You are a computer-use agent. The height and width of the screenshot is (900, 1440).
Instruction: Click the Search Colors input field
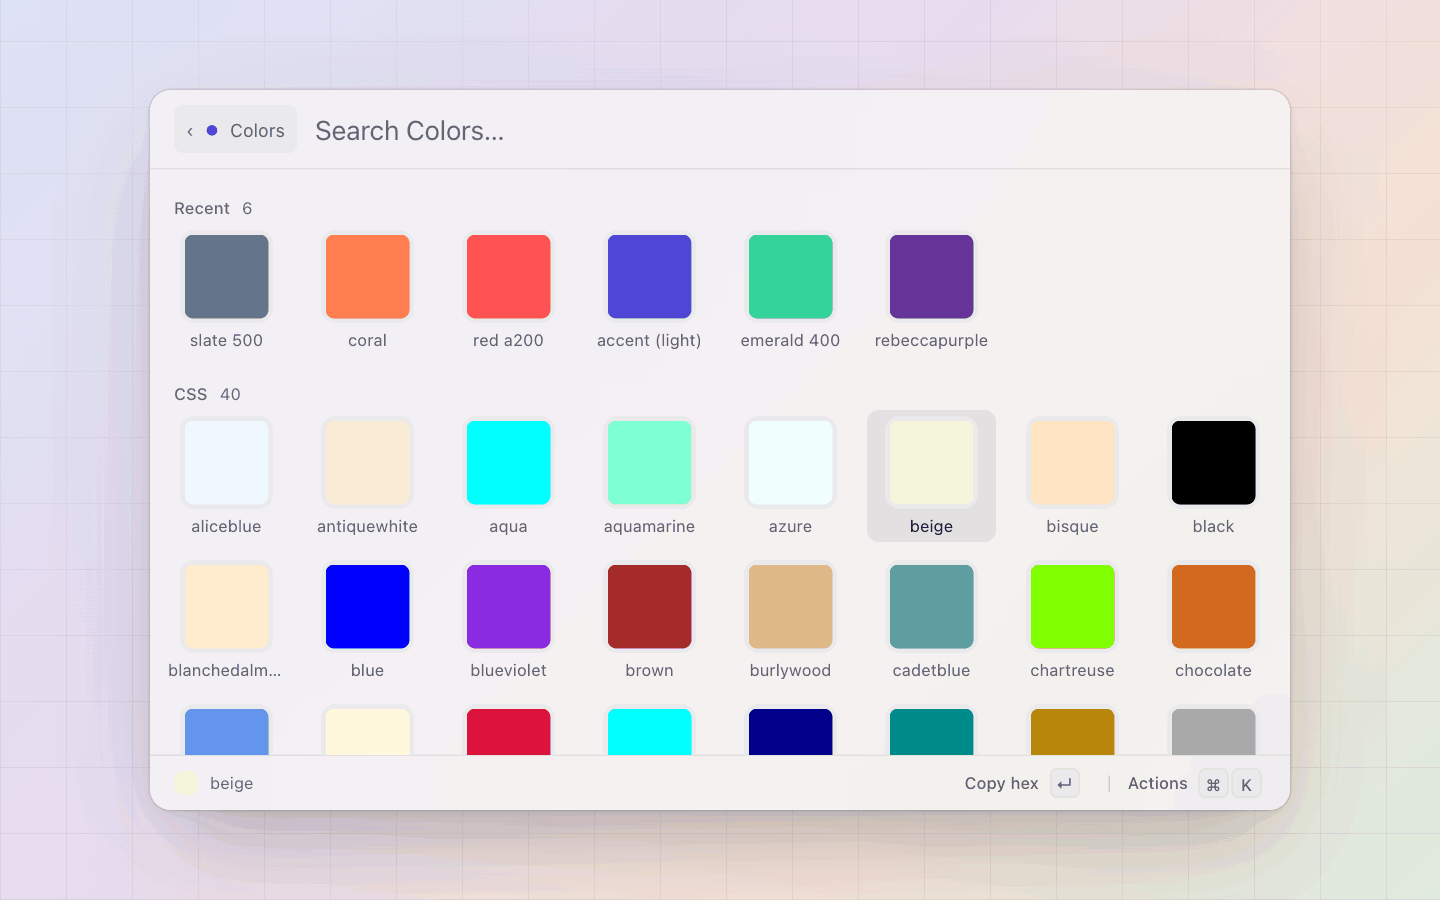[790, 131]
